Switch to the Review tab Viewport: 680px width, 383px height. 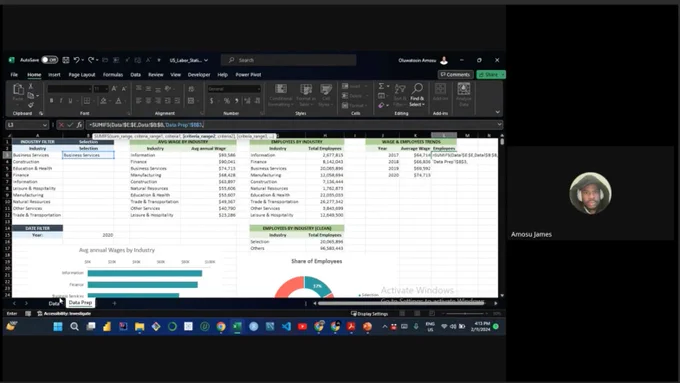[156, 75]
